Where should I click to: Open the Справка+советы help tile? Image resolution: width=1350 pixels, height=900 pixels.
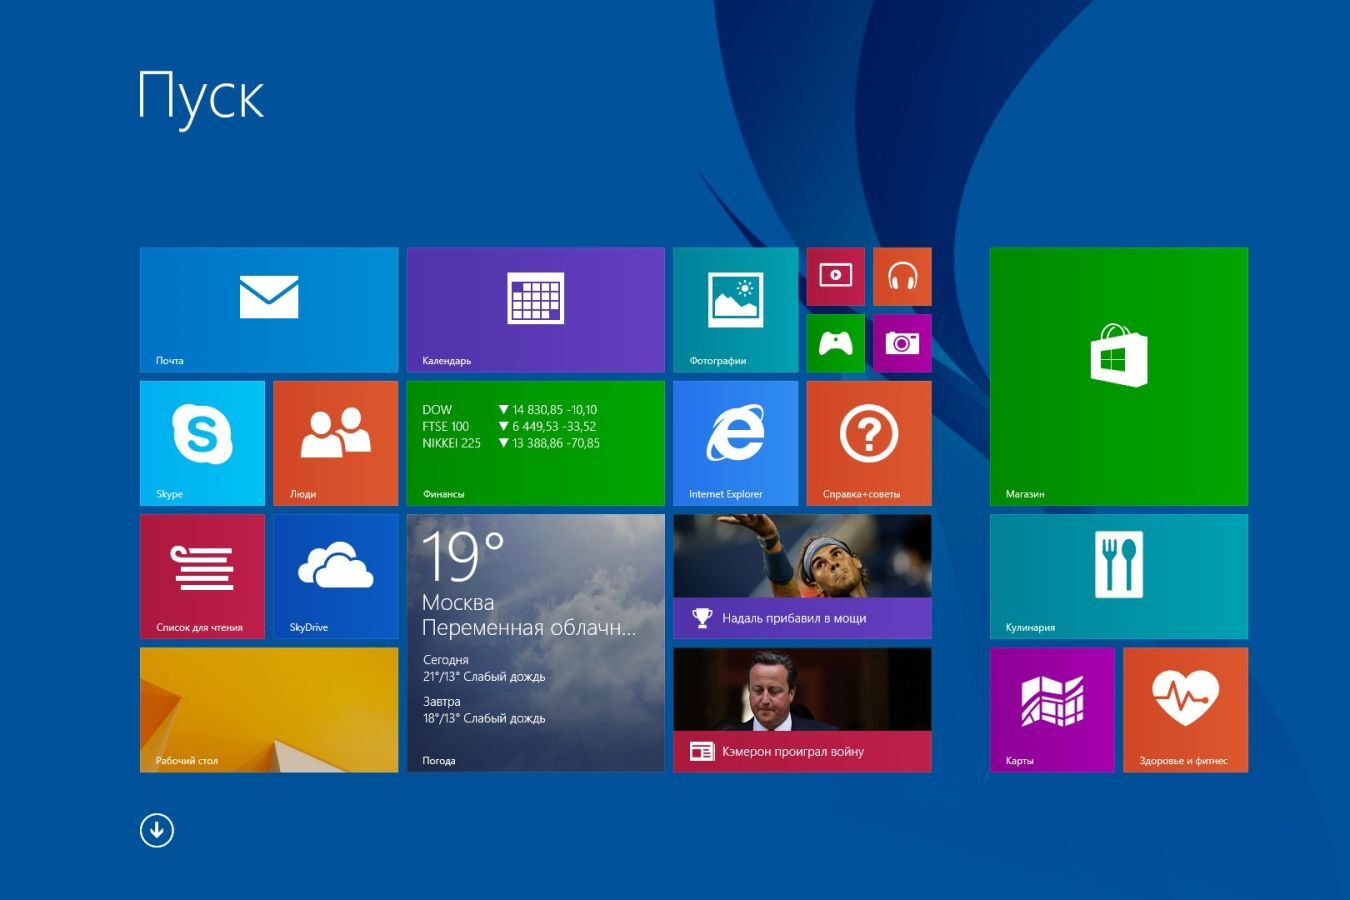click(x=869, y=443)
